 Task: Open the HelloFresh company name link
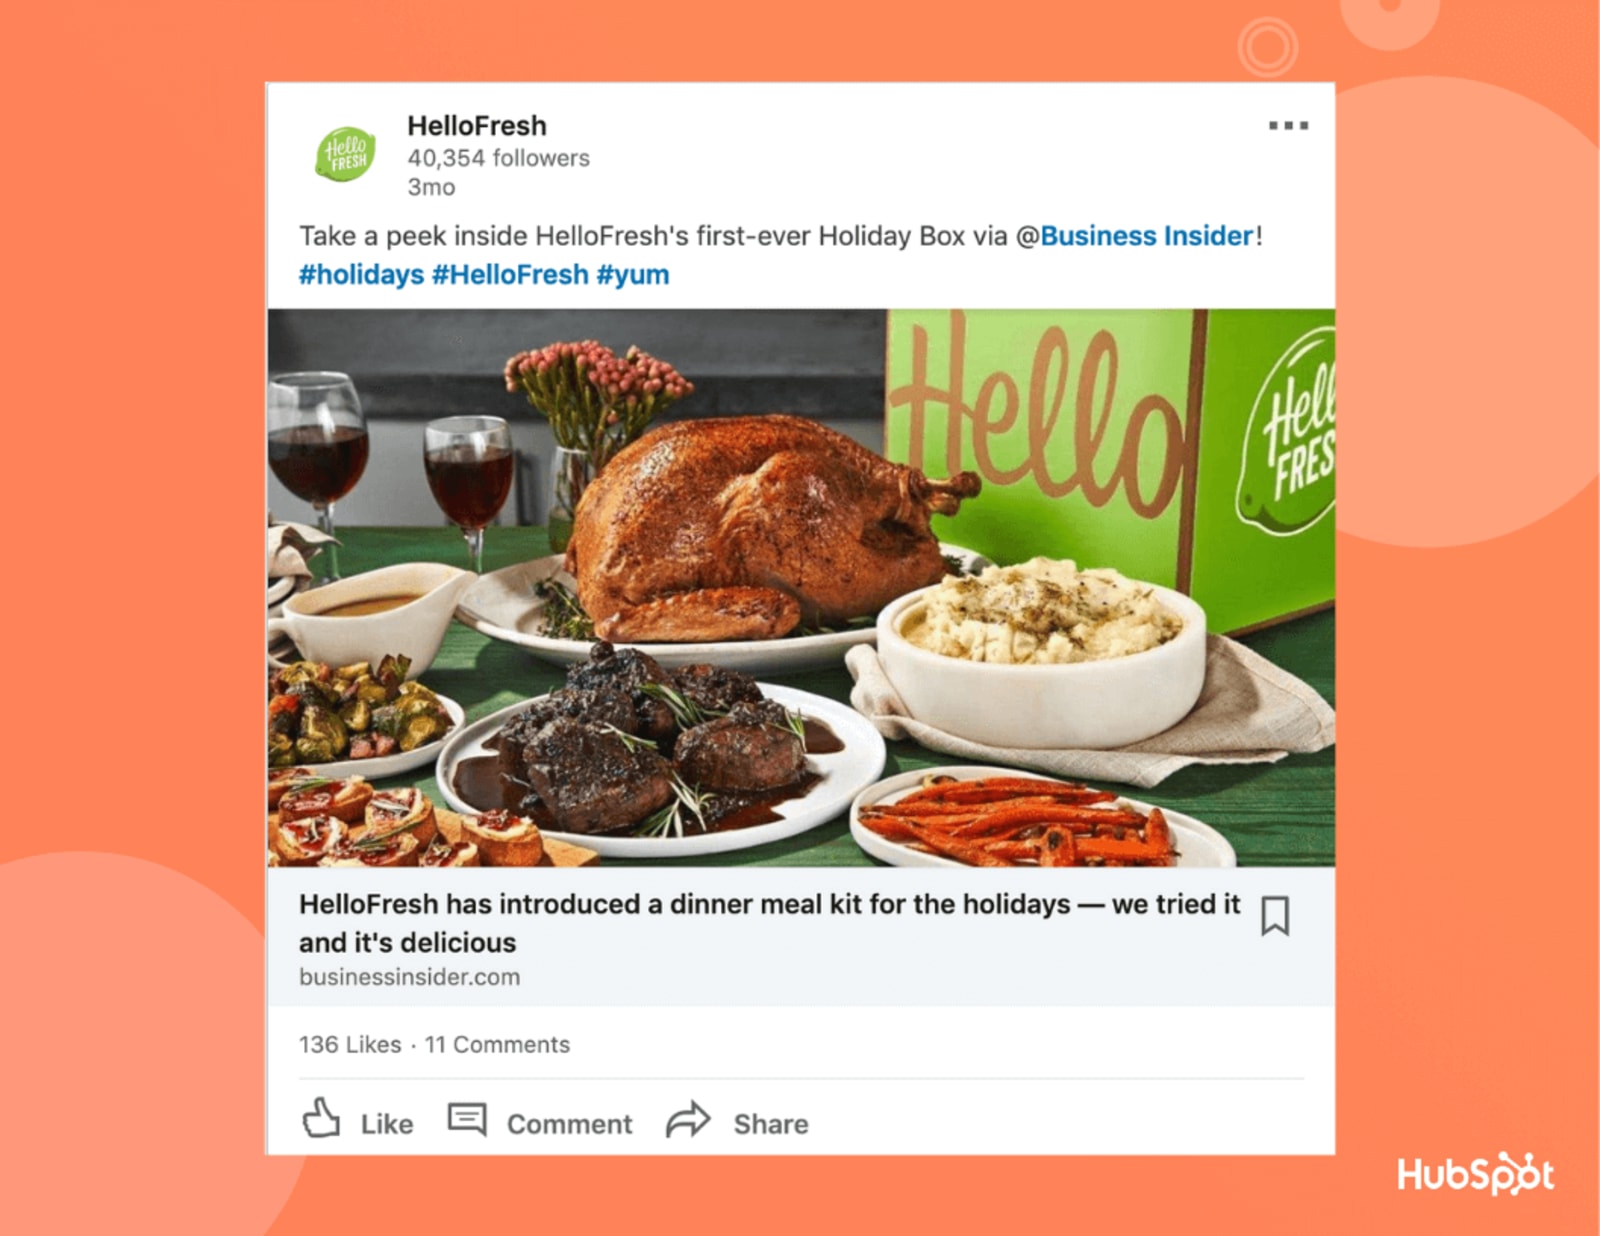tap(477, 126)
